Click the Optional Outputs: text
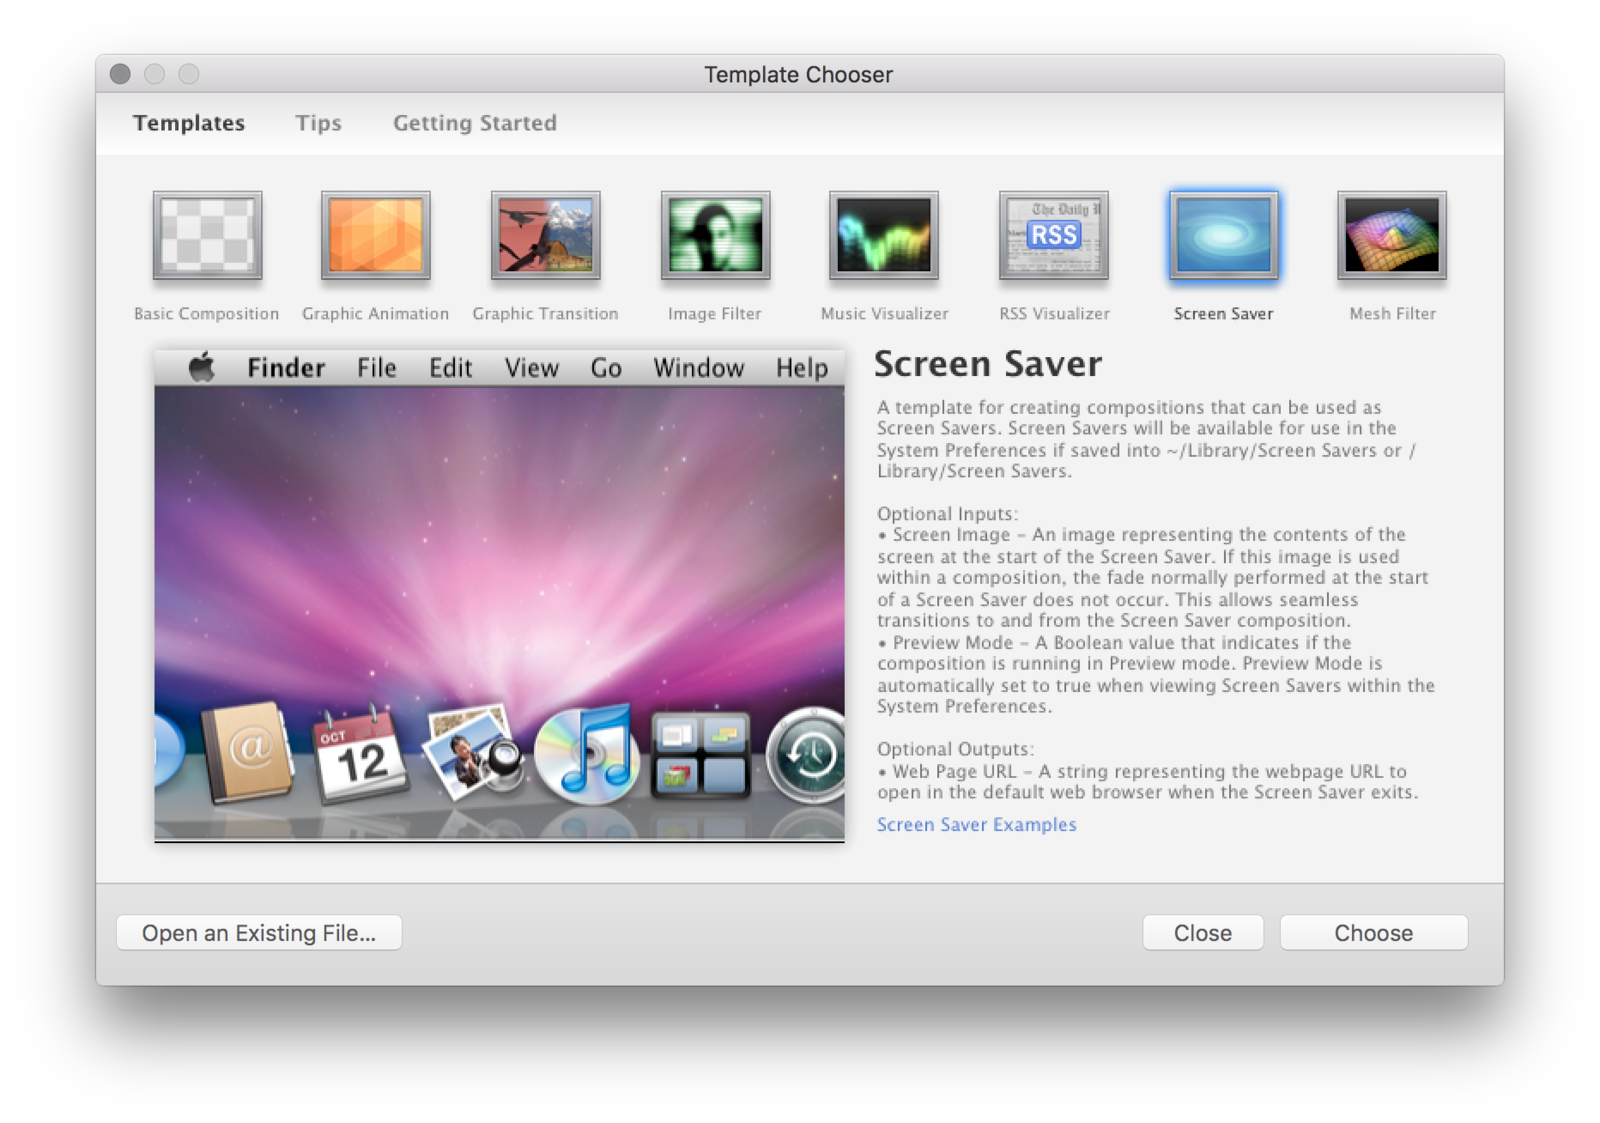 (x=955, y=749)
